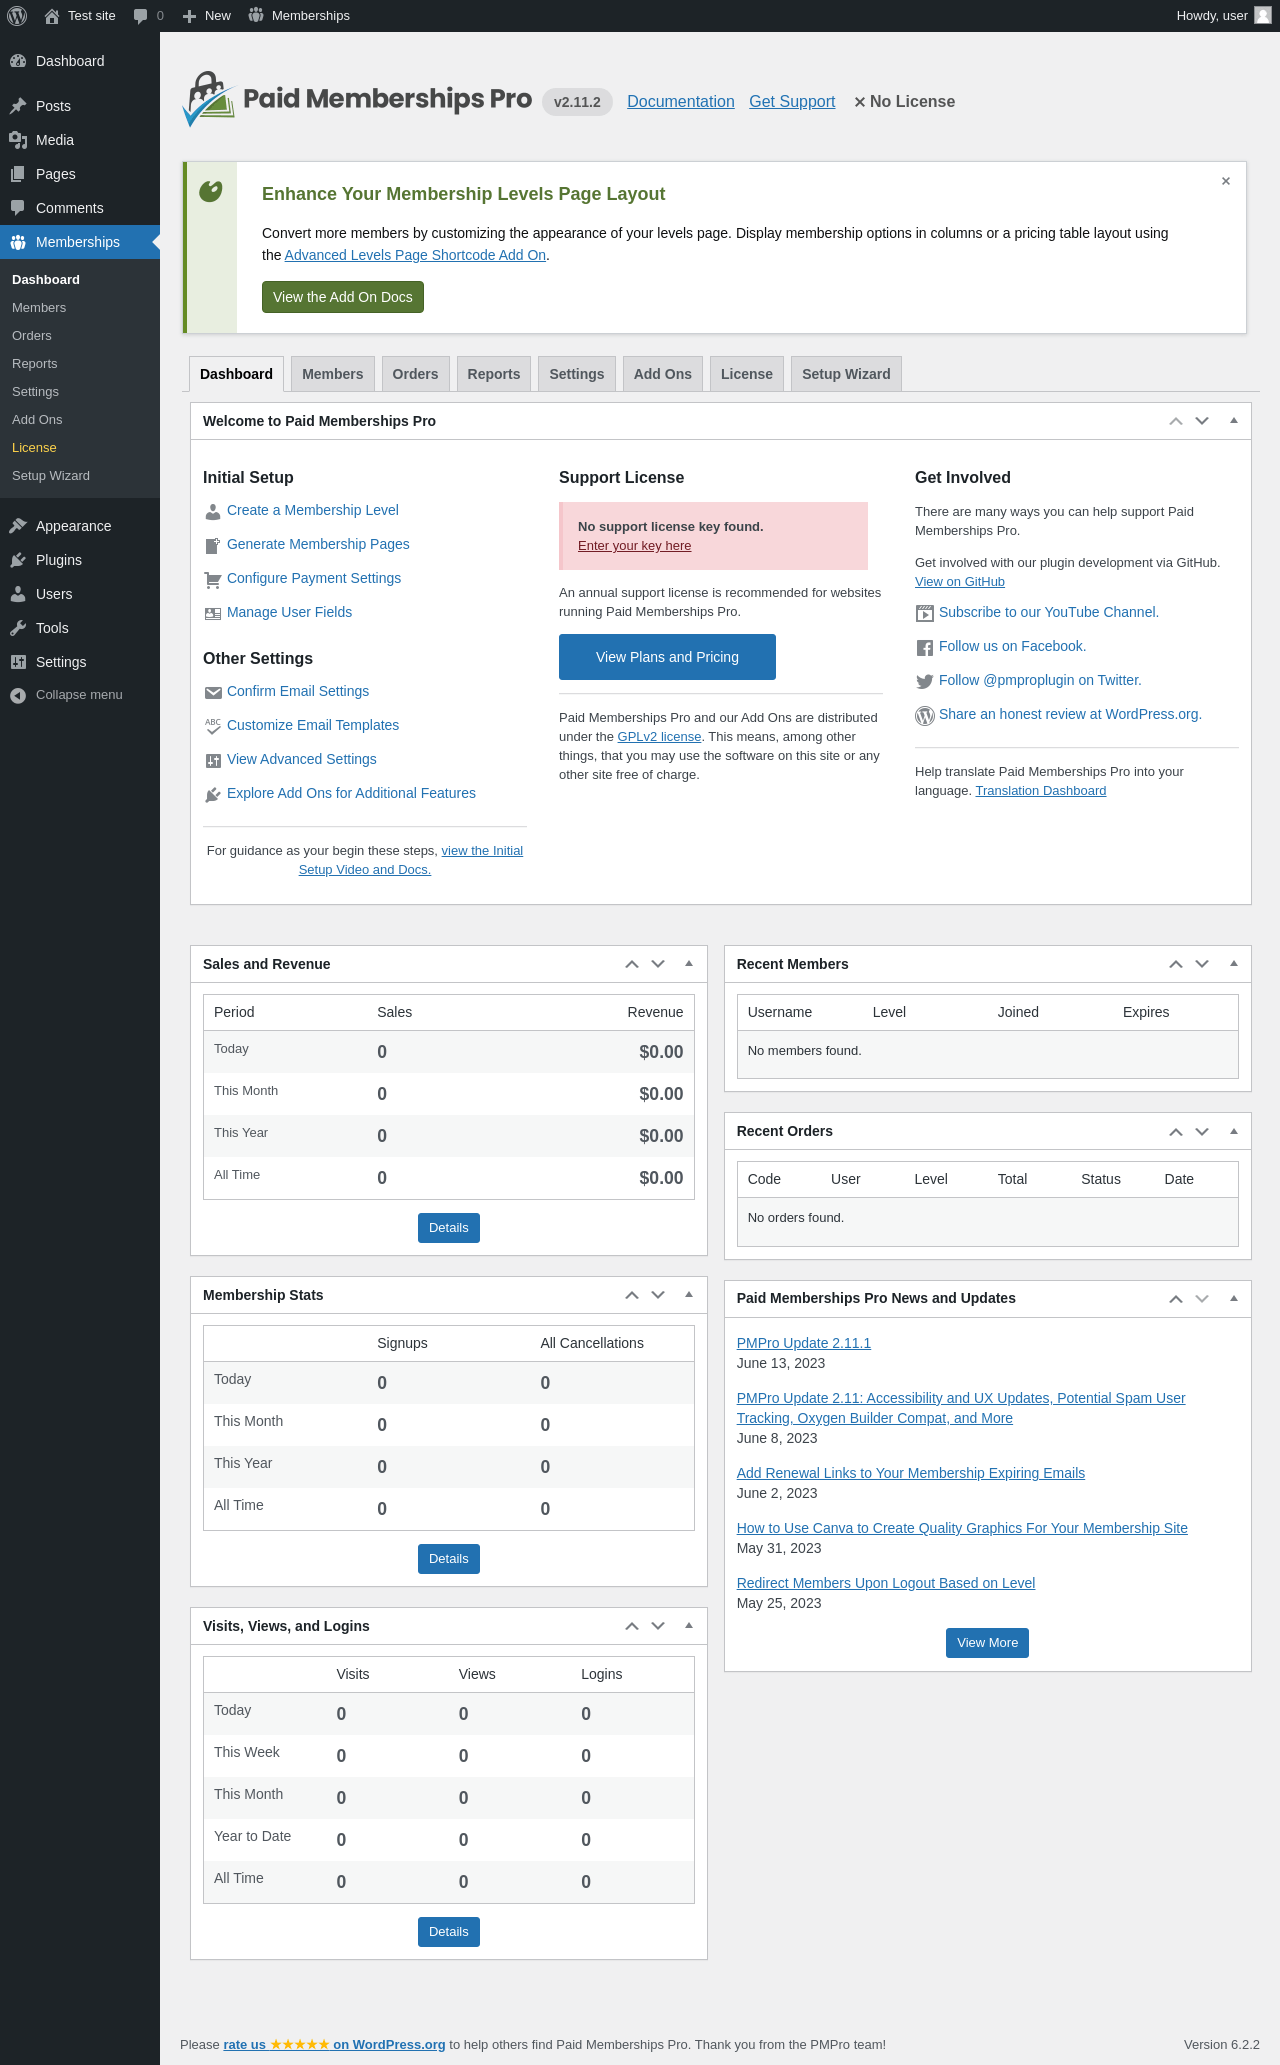Open the Media library sidebar item
Screen dimensions: 1280x2065
pyautogui.click(x=80, y=140)
